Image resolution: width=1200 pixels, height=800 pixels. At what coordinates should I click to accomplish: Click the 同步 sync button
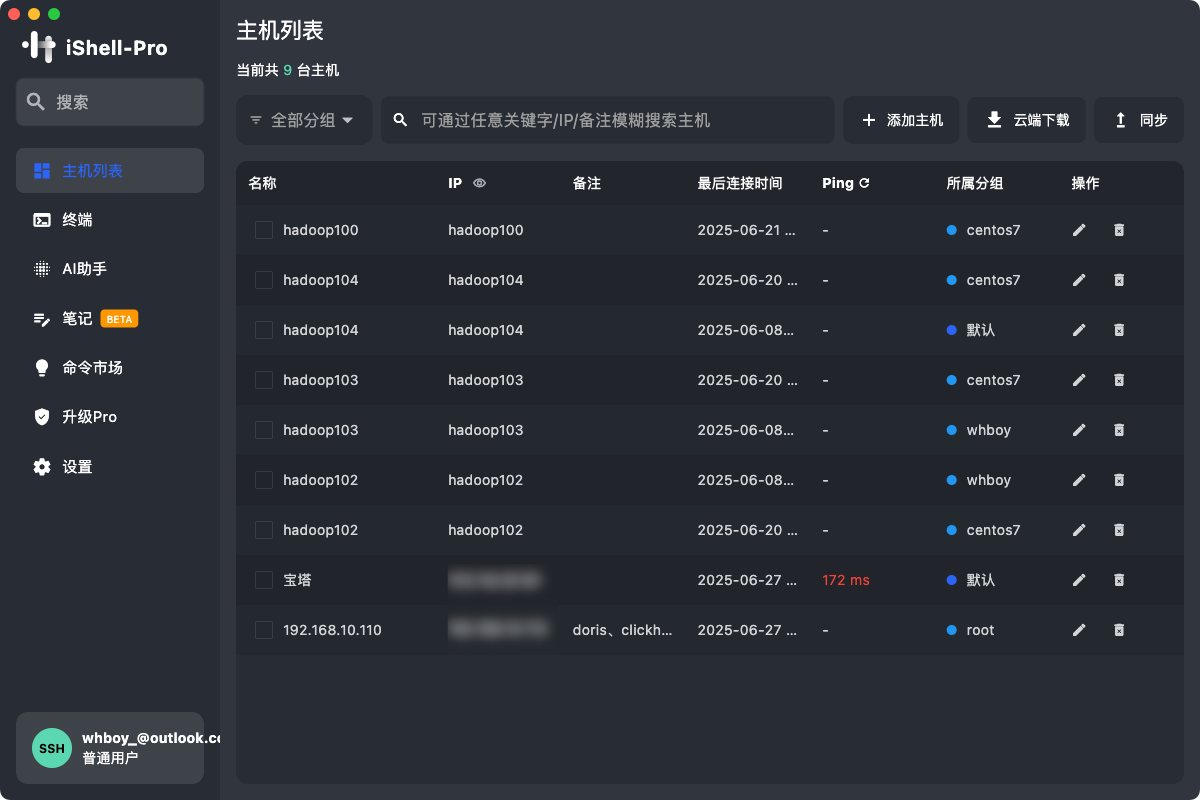click(1139, 119)
